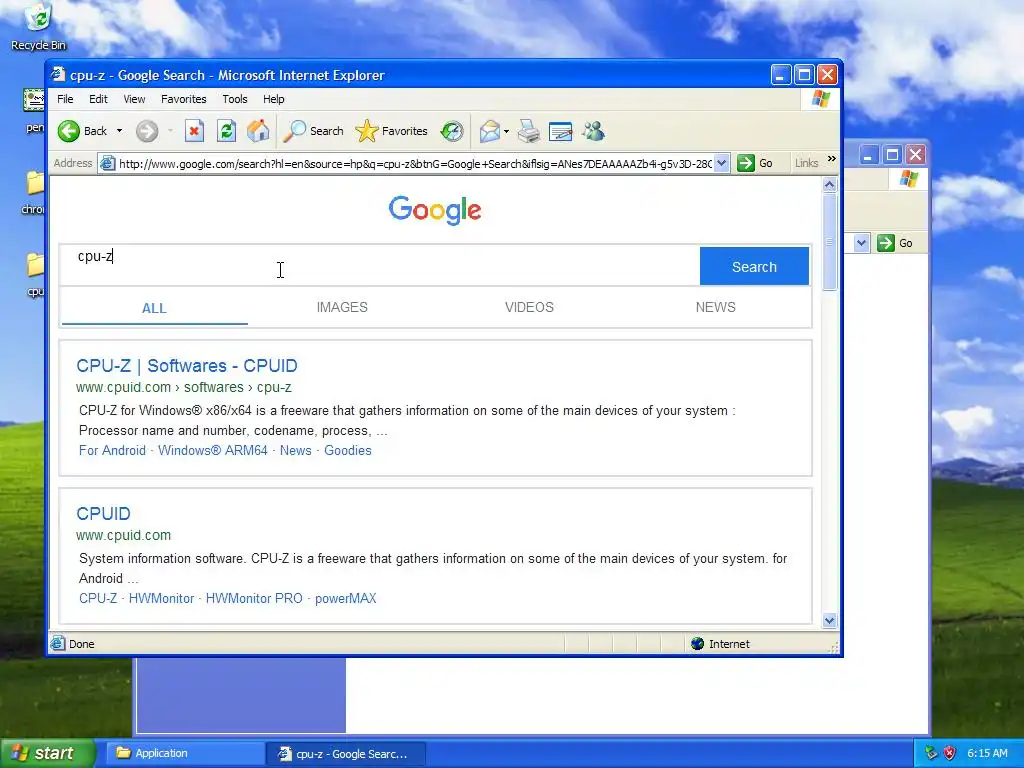This screenshot has width=1024, height=768.
Task: Click the cpu-z Google Search taskbar button
Action: (x=346, y=754)
